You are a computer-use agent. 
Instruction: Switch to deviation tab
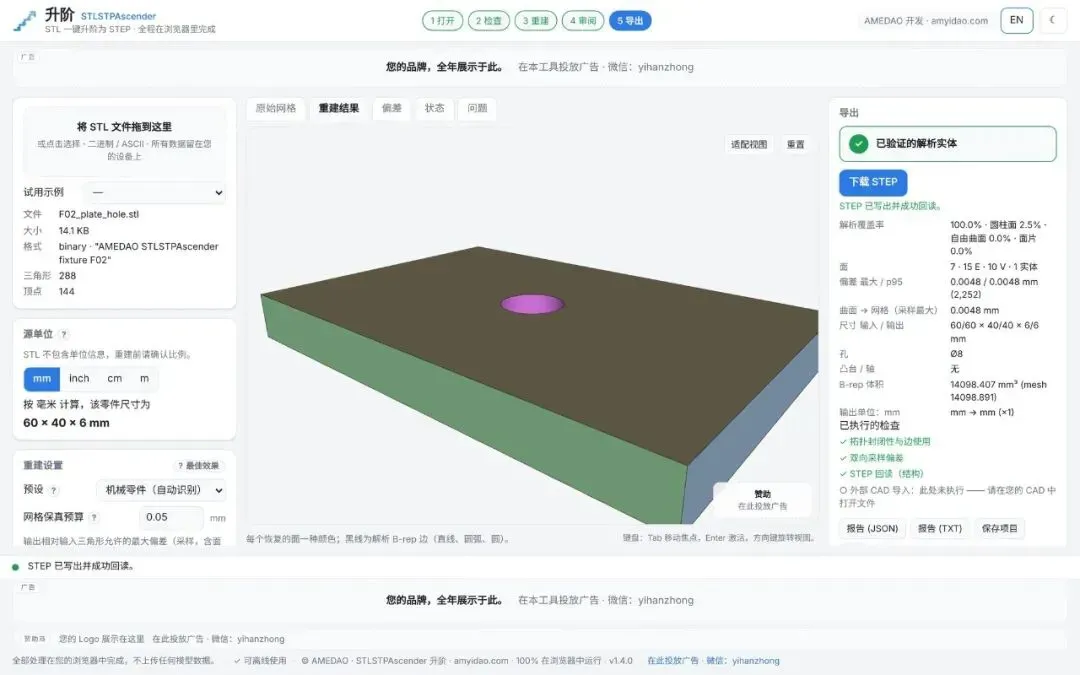click(391, 108)
